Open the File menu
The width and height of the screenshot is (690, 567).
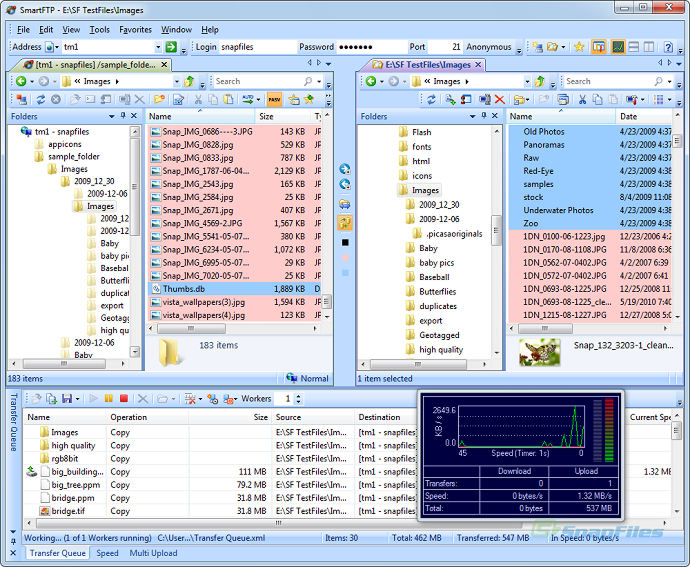(x=23, y=29)
